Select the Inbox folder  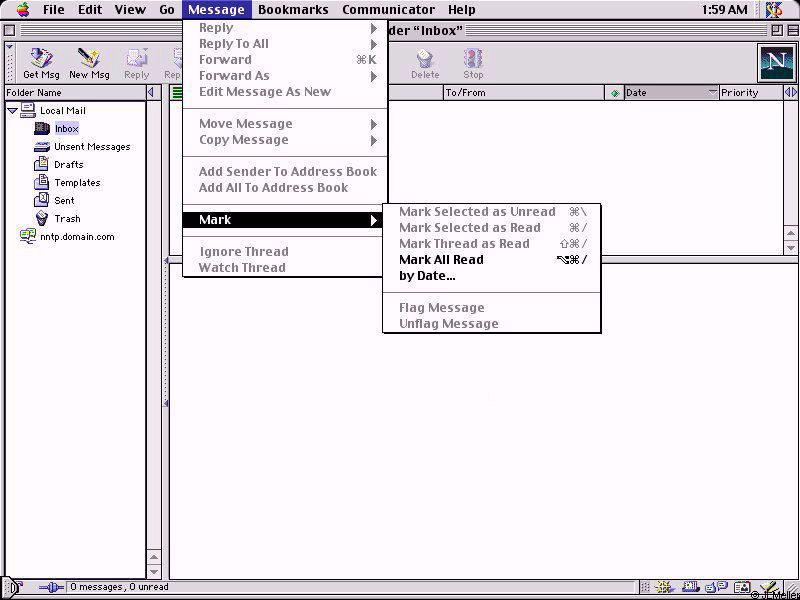click(x=66, y=129)
